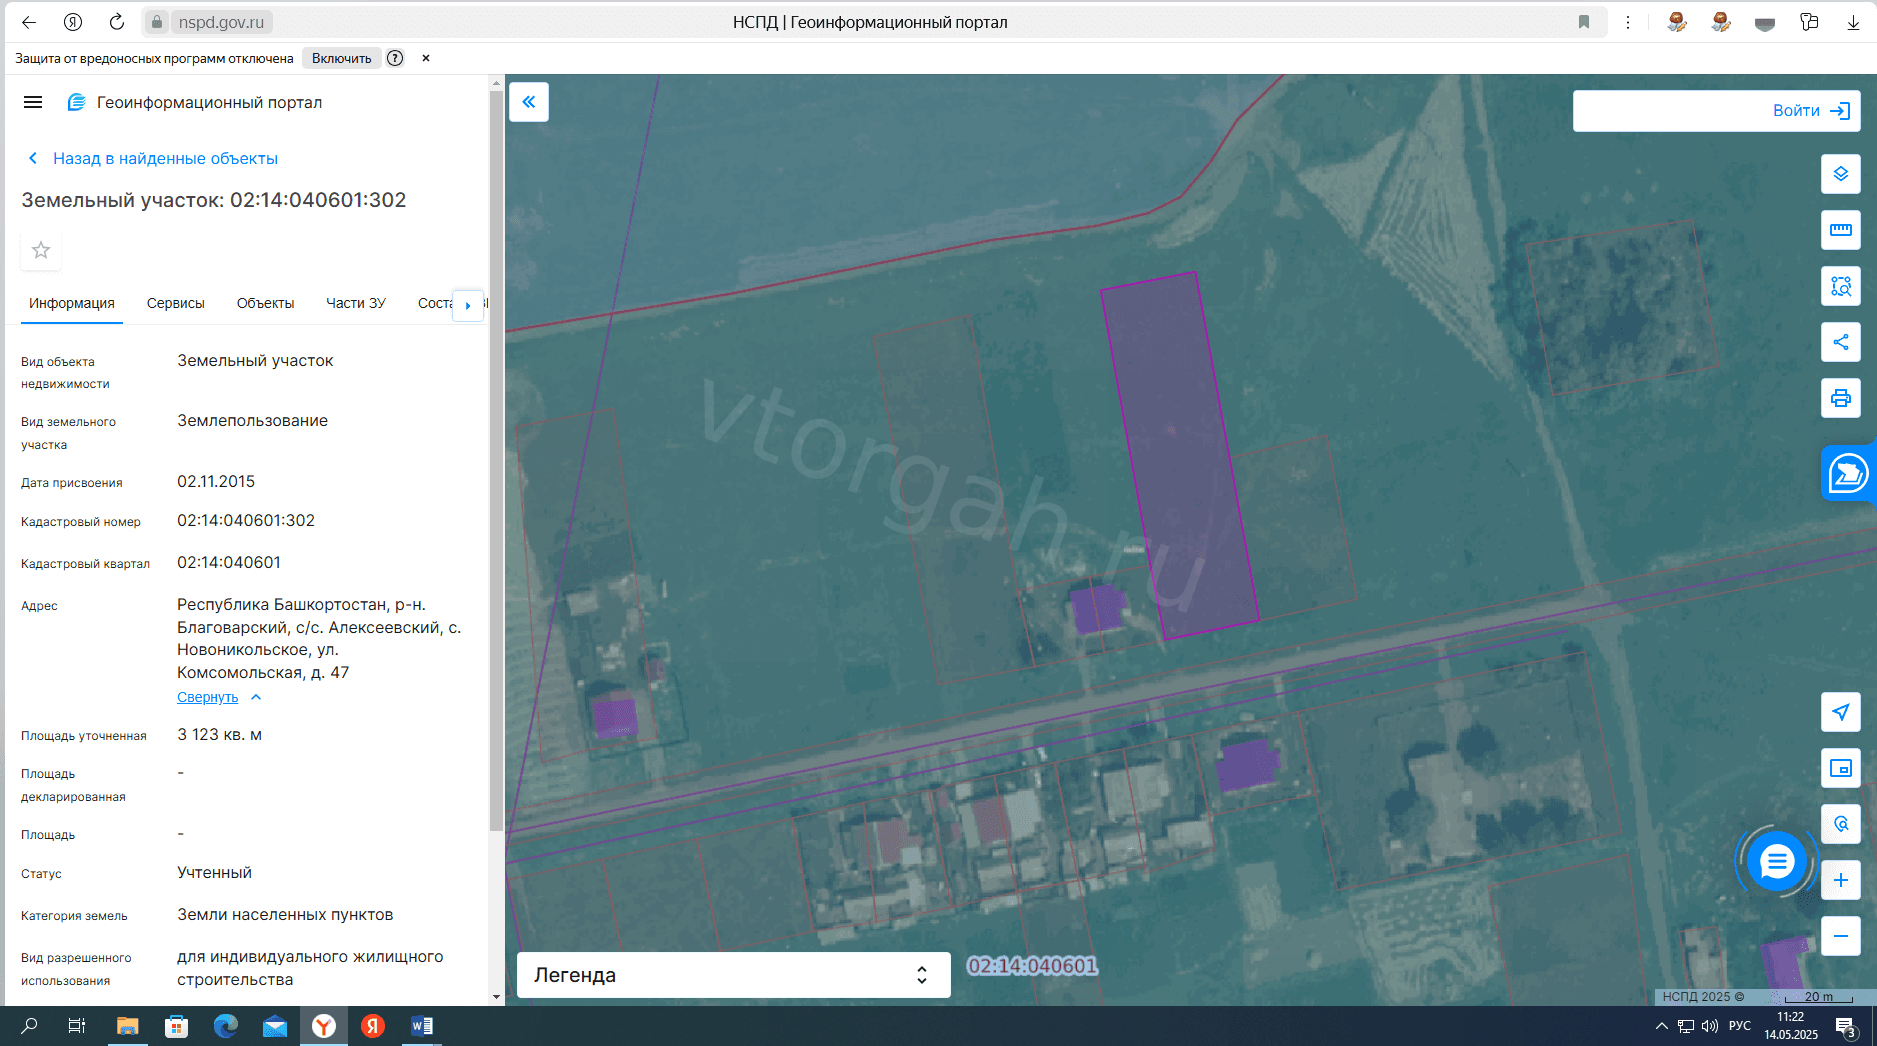Collapse address with Свернуть link
This screenshot has width=1877, height=1046.
(208, 697)
